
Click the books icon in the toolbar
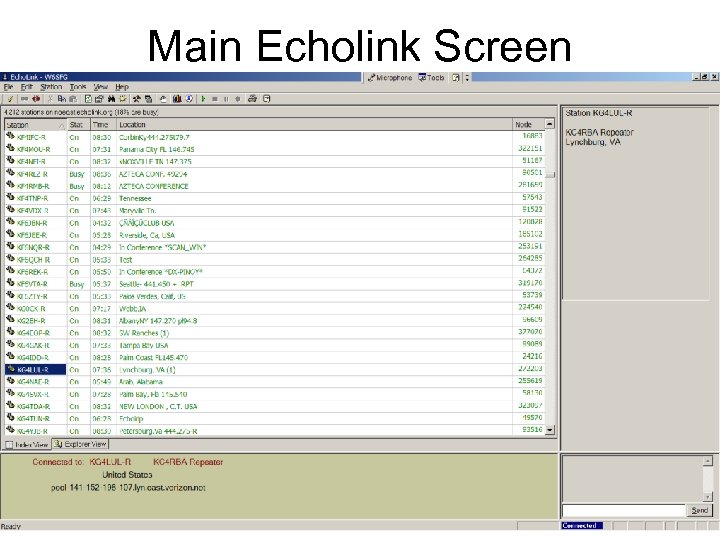[177, 99]
